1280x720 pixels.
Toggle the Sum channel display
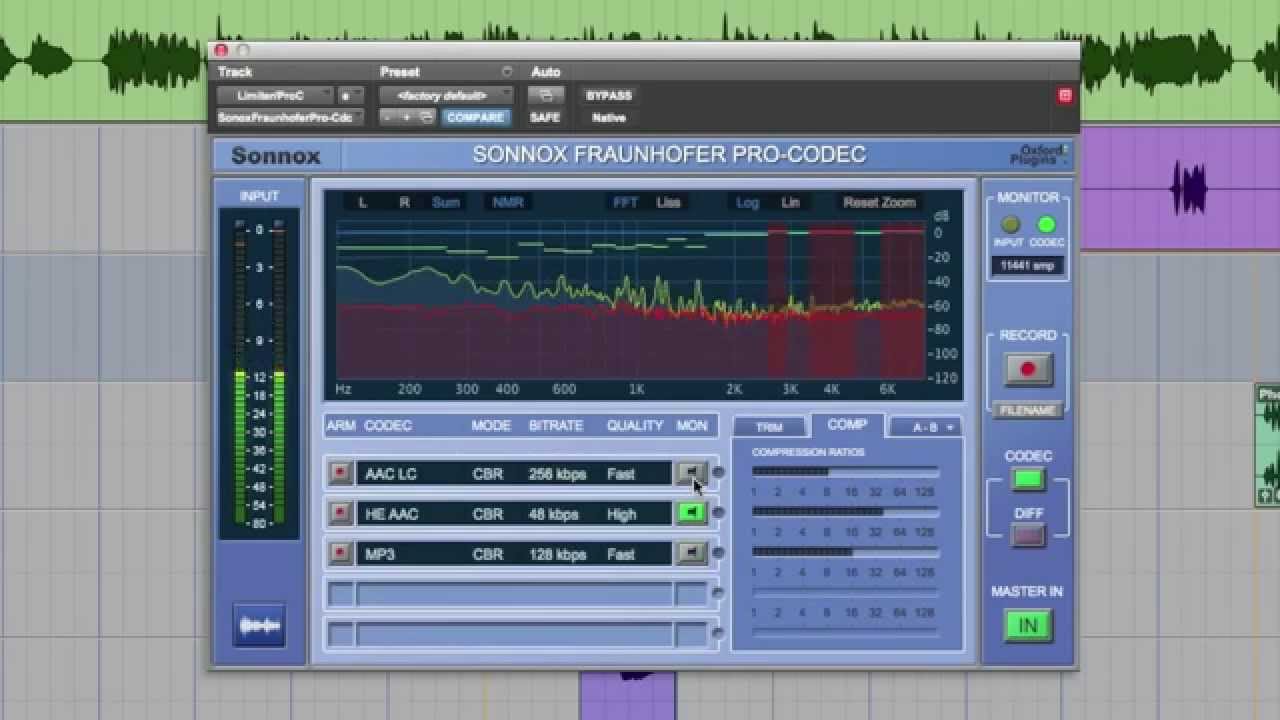(446, 202)
